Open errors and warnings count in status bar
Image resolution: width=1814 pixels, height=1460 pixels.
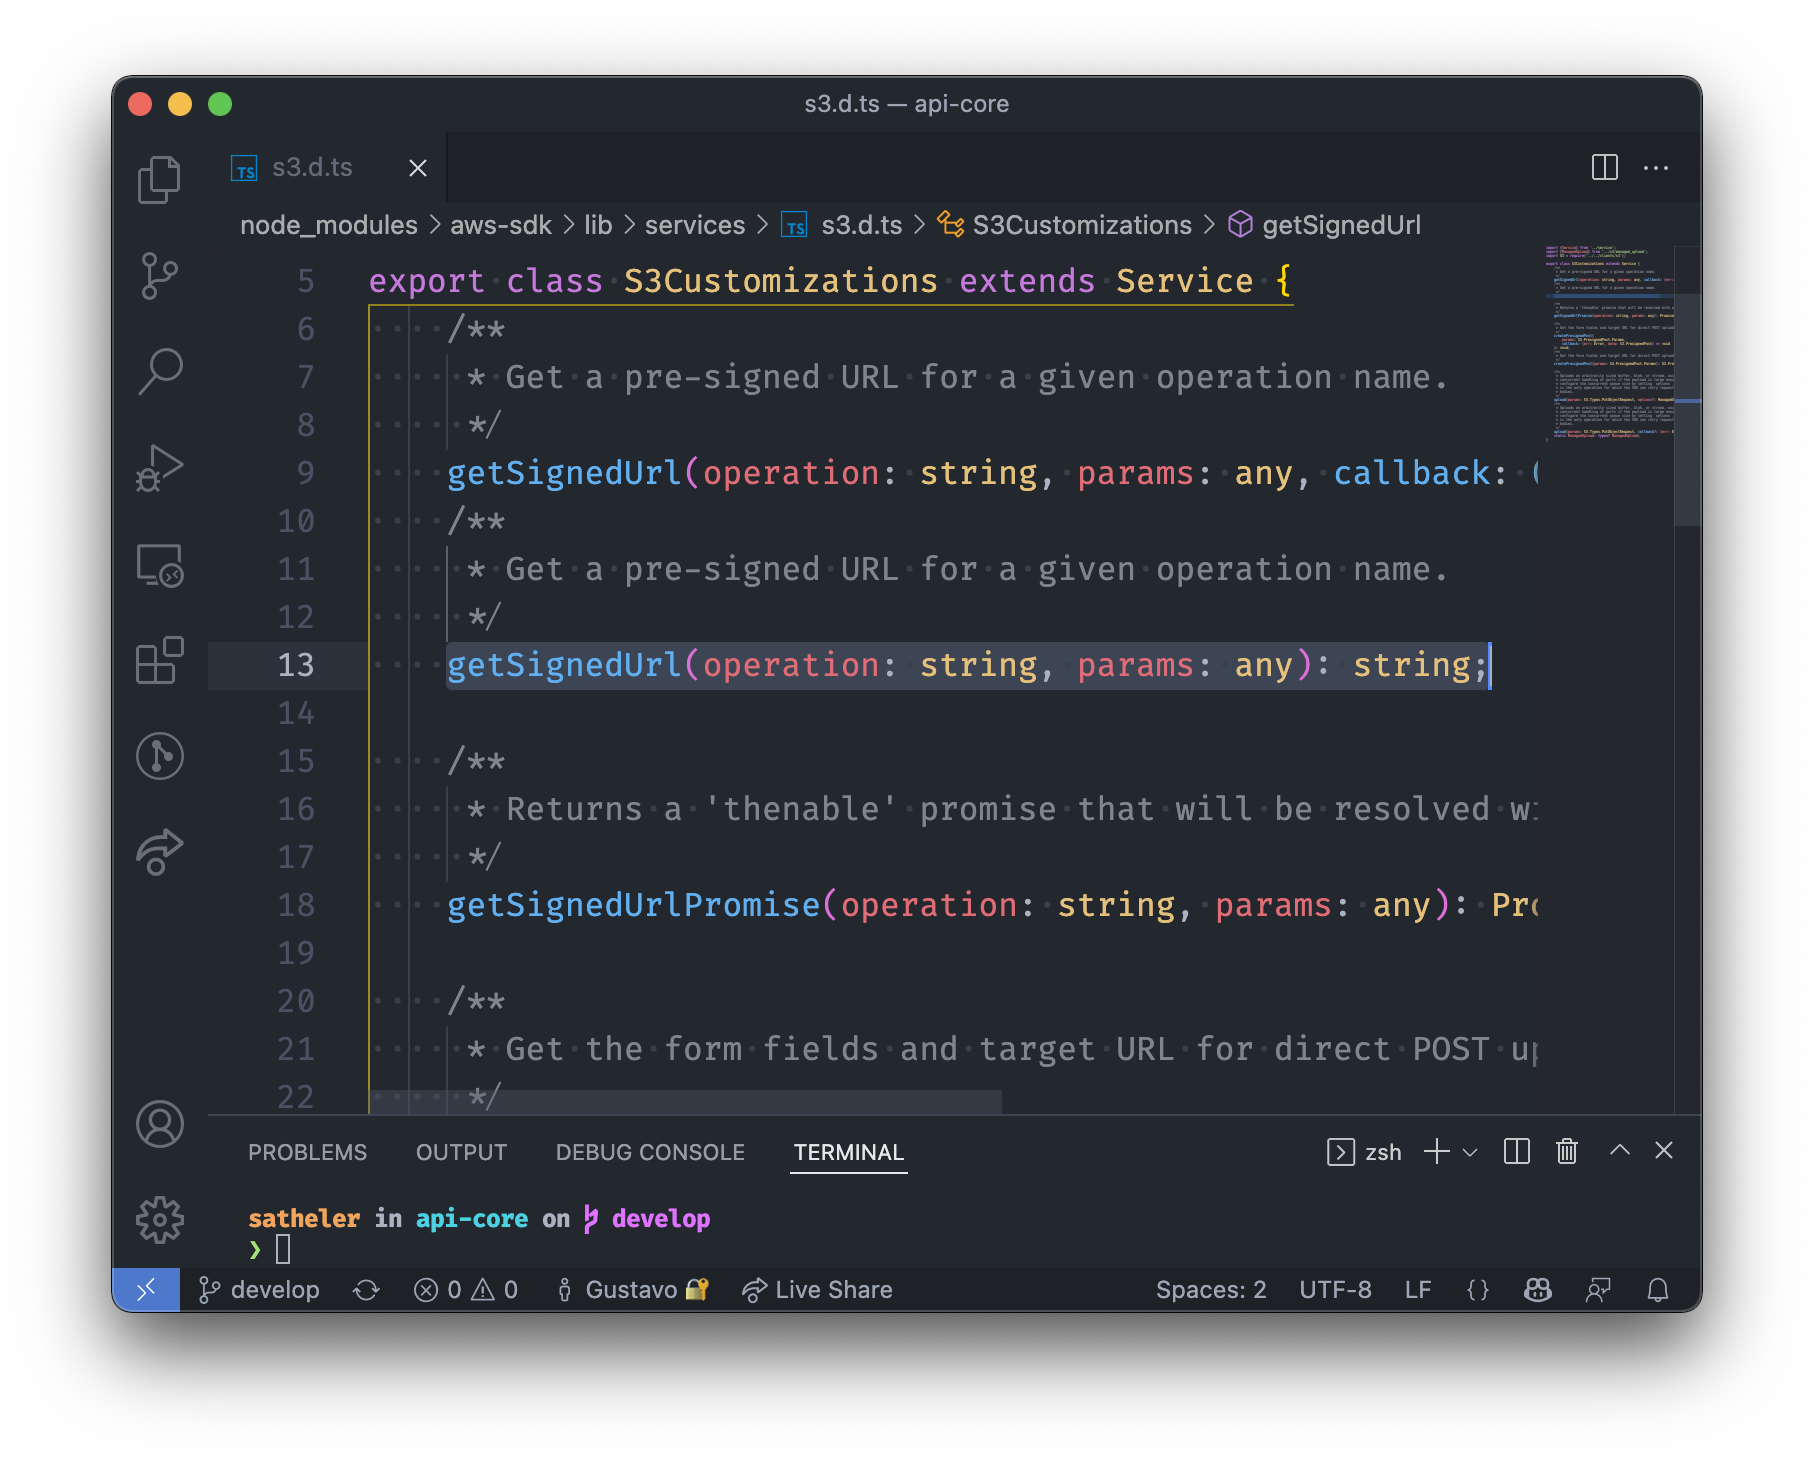click(466, 1290)
